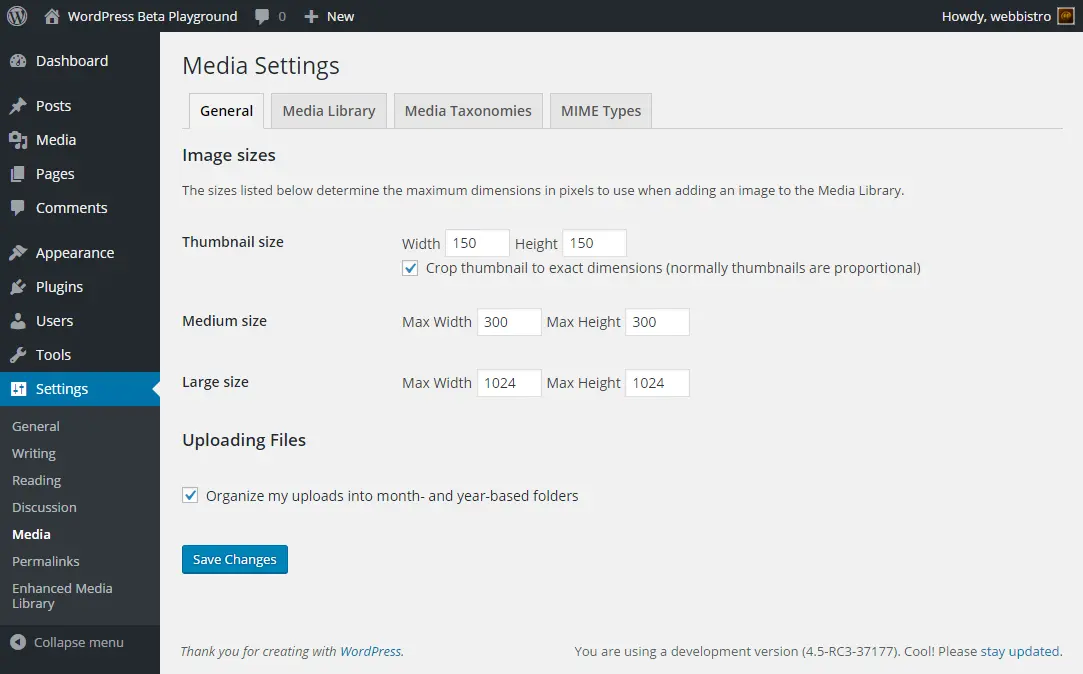Image resolution: width=1083 pixels, height=674 pixels.
Task: Switch to the Media Library tab
Action: click(328, 110)
